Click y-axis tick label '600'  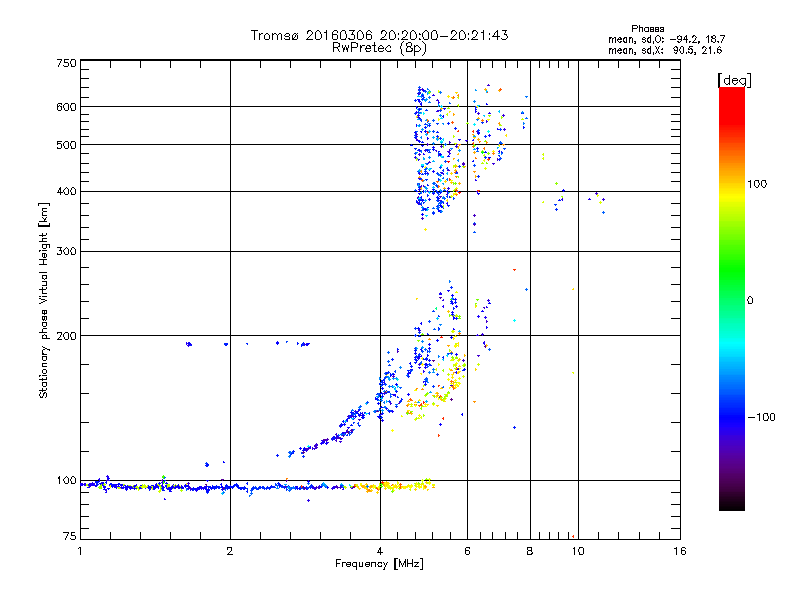pos(66,107)
